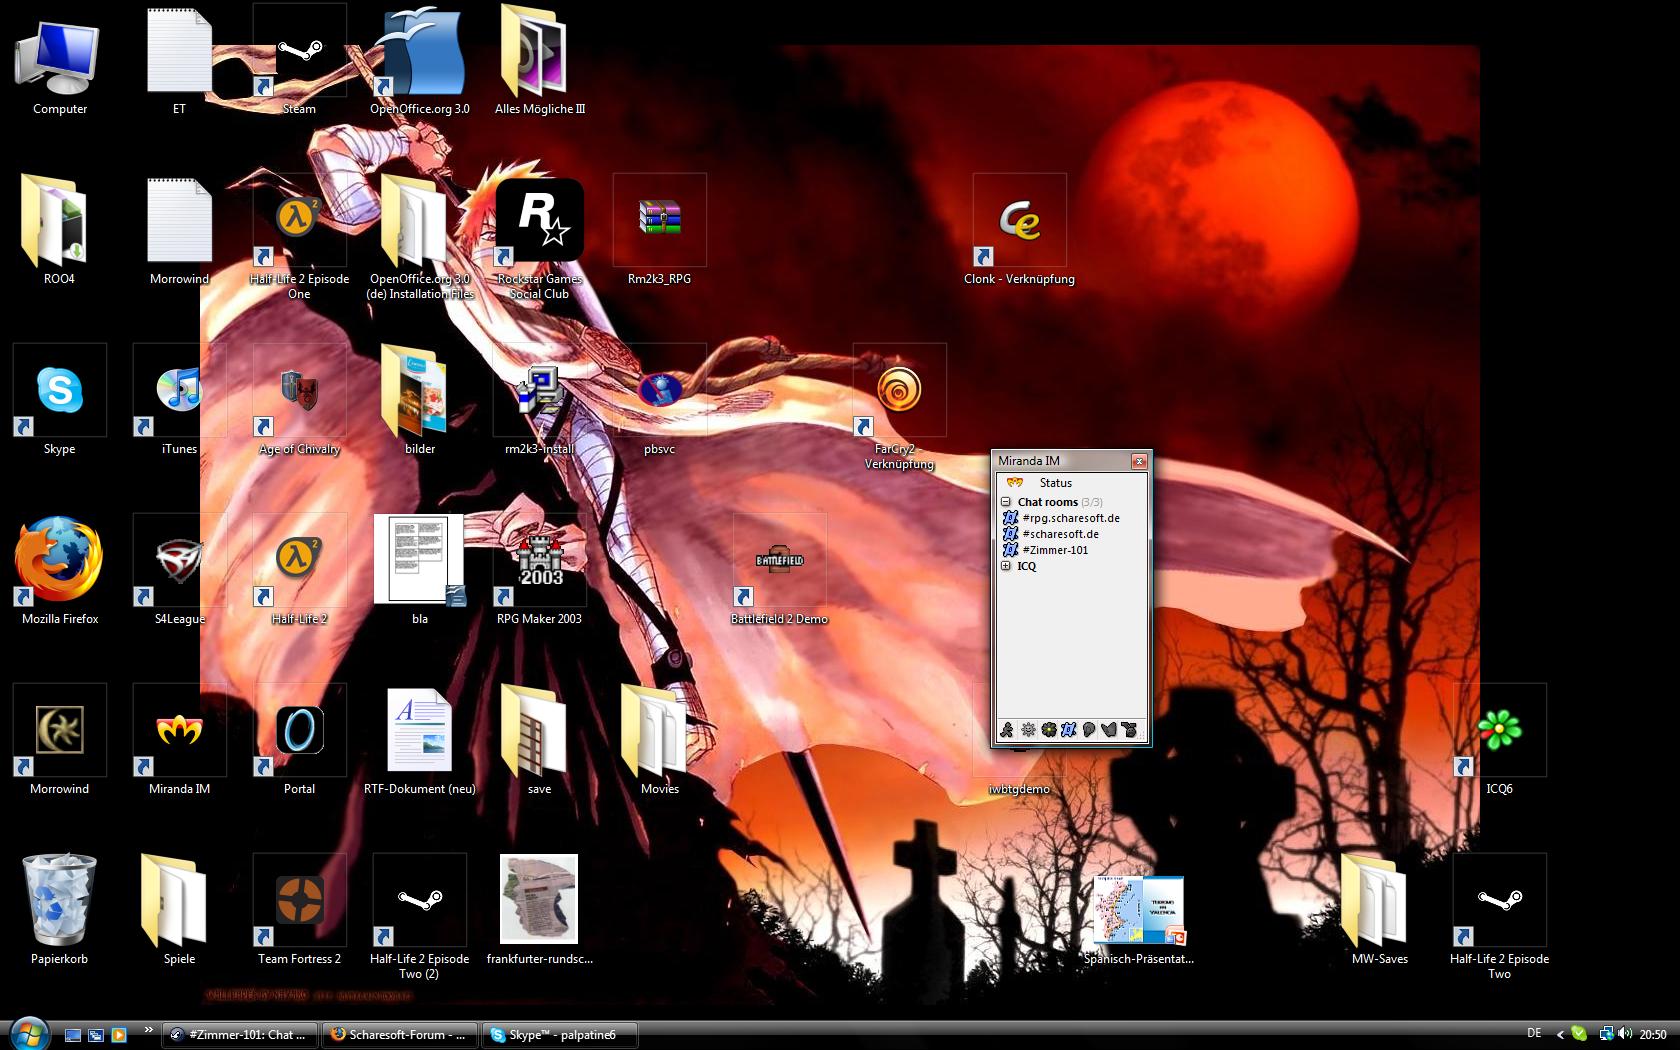Switch to the #Zimmer-101 chat taskbar button
Viewport: 1680px width, 1050px height.
point(240,1035)
